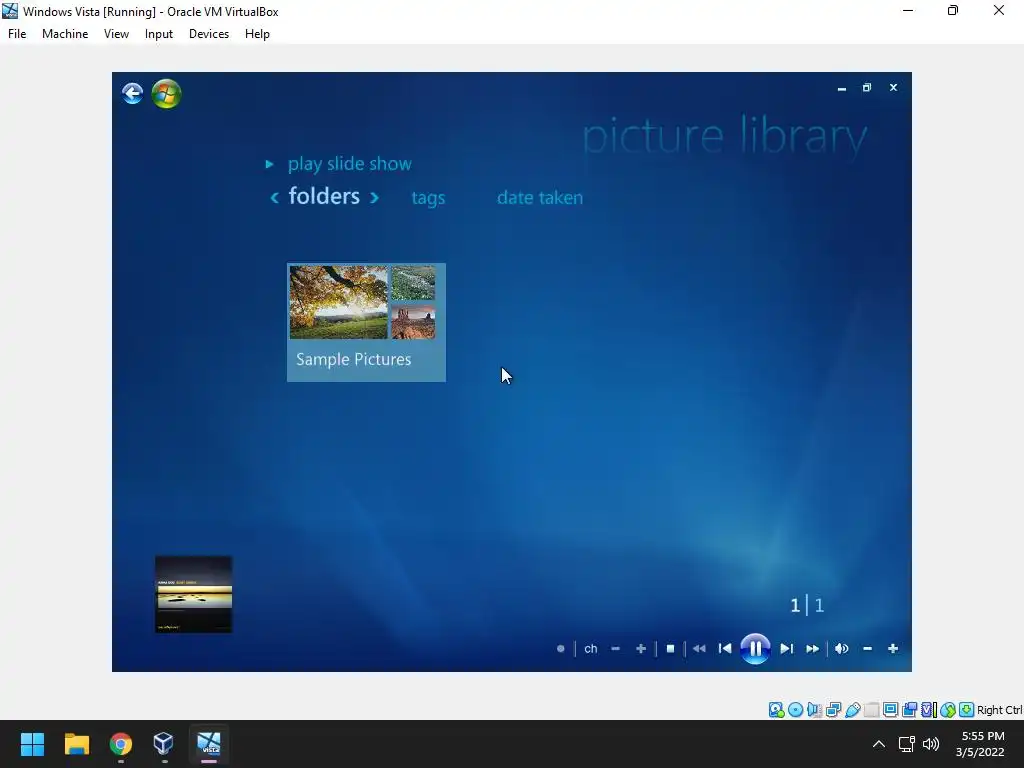Click the network adapters status icon

833,710
